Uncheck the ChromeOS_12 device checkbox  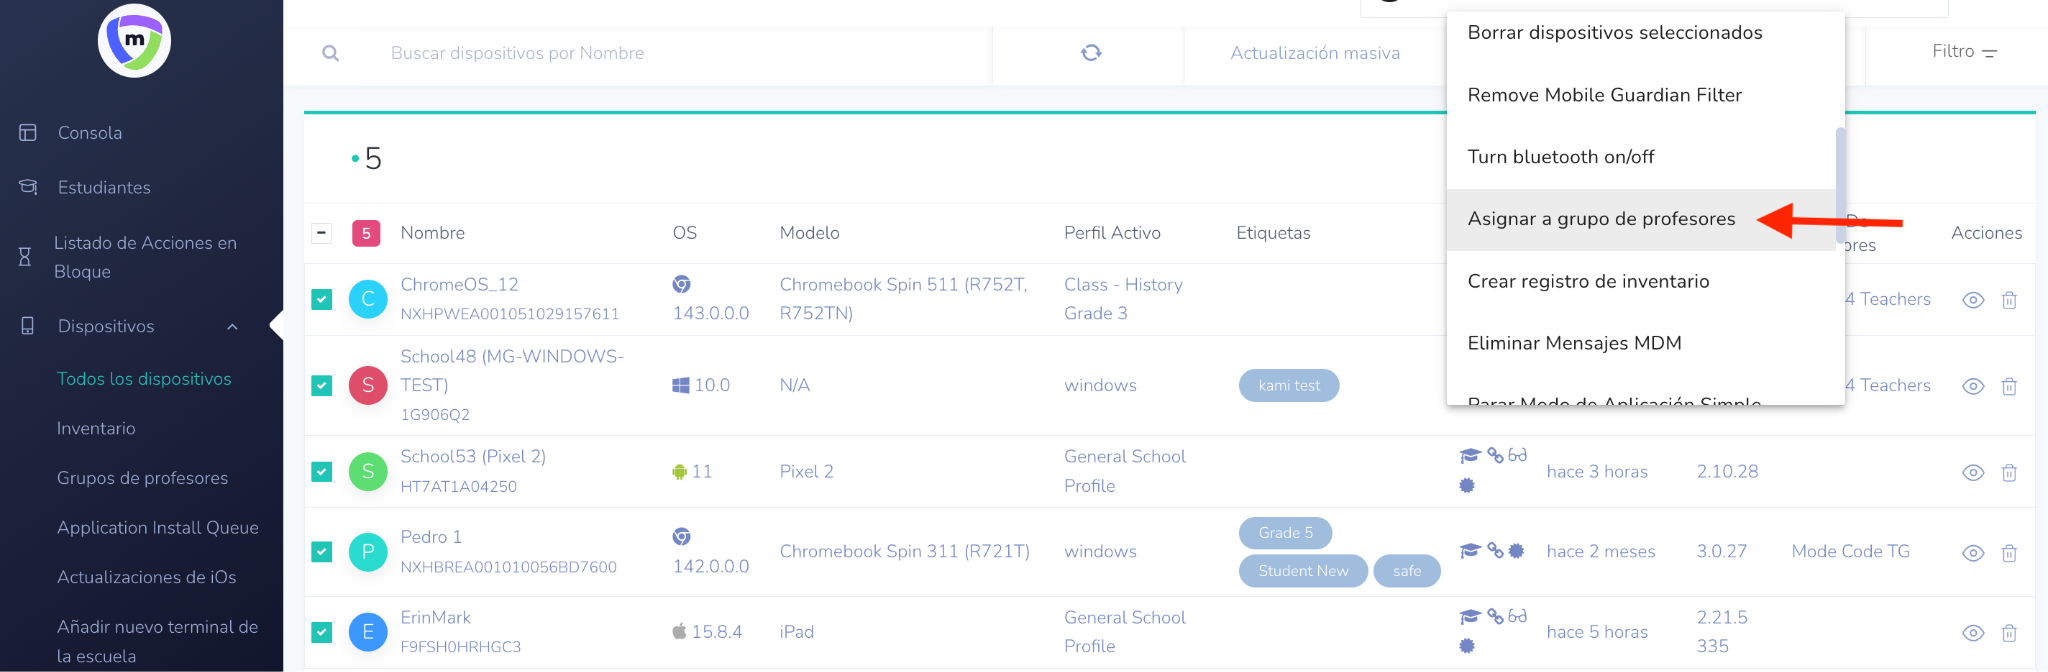tap(322, 299)
